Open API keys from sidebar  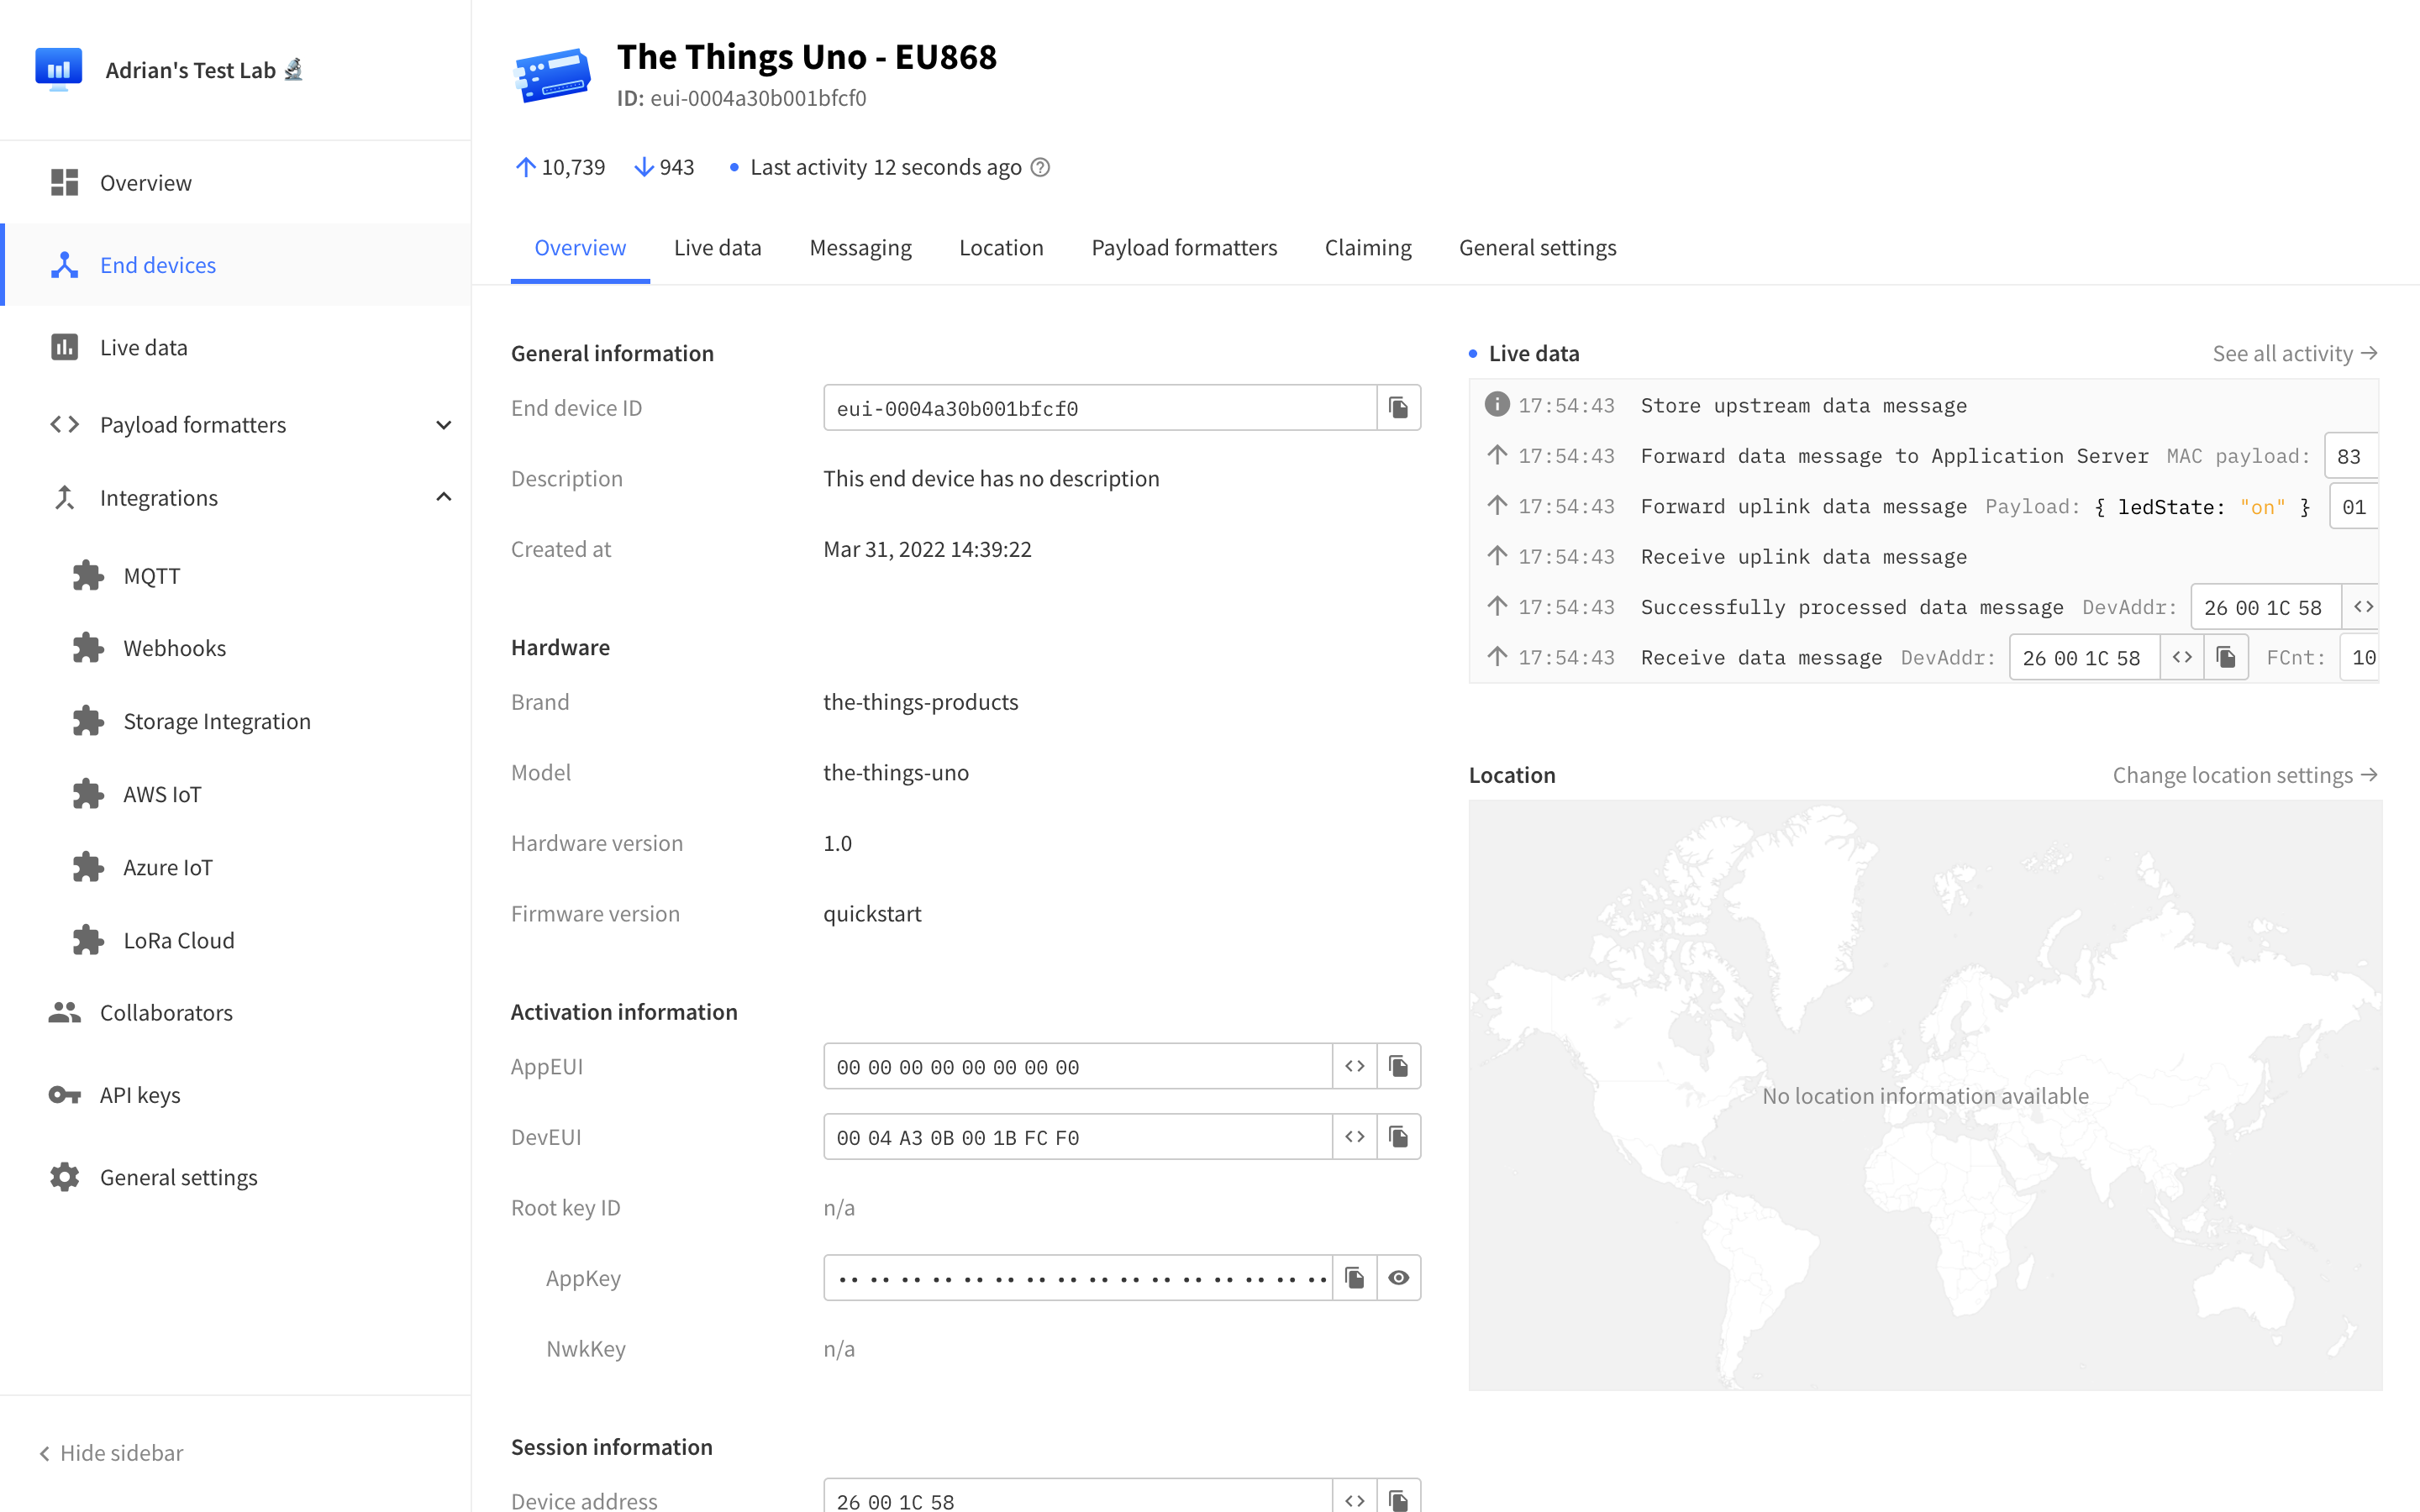tap(140, 1095)
